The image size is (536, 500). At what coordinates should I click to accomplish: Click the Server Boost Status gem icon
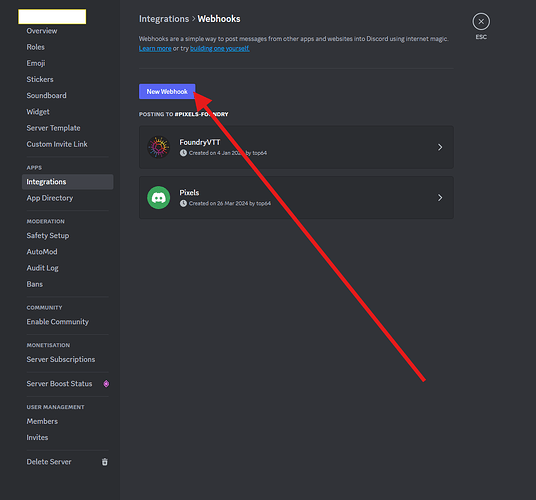point(106,384)
